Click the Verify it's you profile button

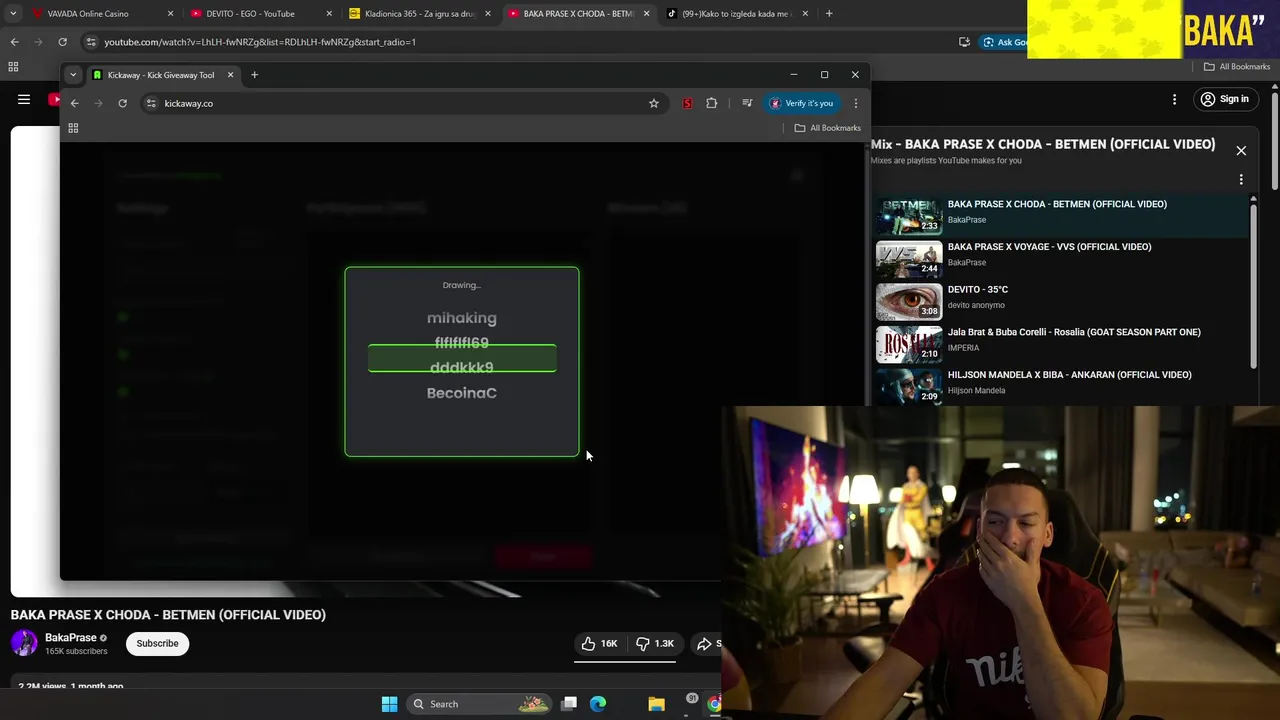800,103
